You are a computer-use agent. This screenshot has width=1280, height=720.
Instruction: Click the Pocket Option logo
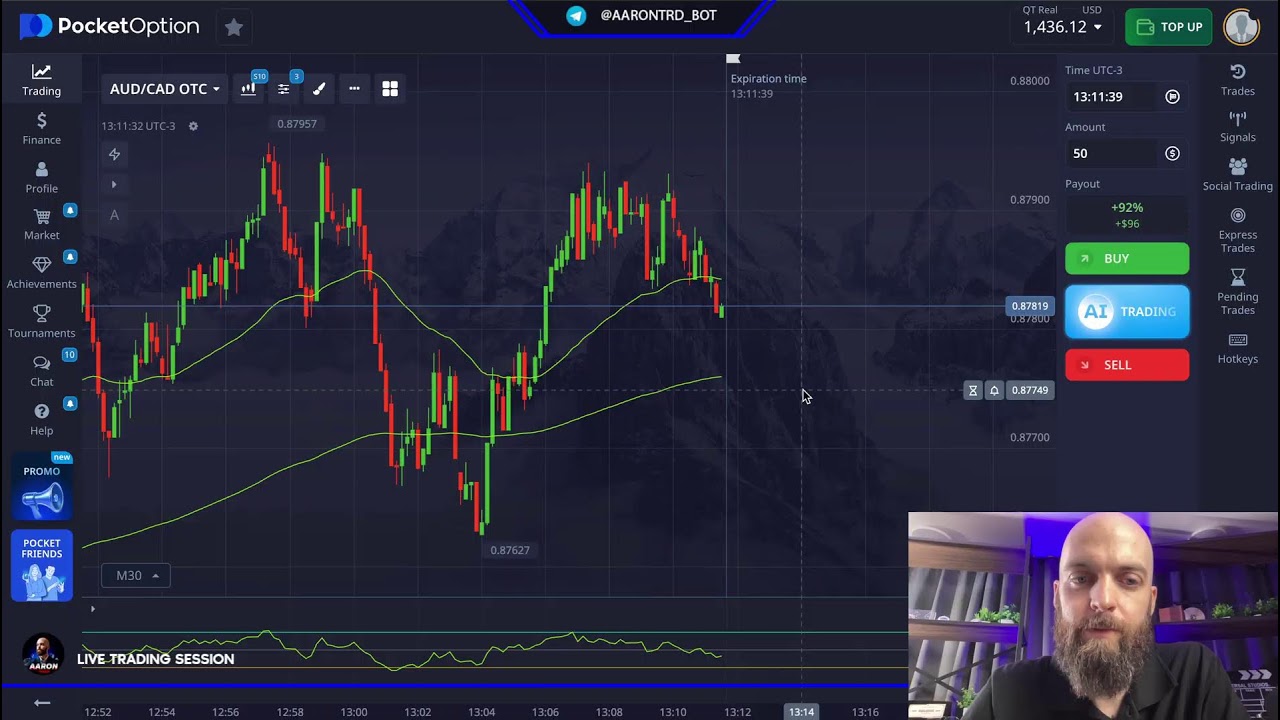[x=110, y=27]
